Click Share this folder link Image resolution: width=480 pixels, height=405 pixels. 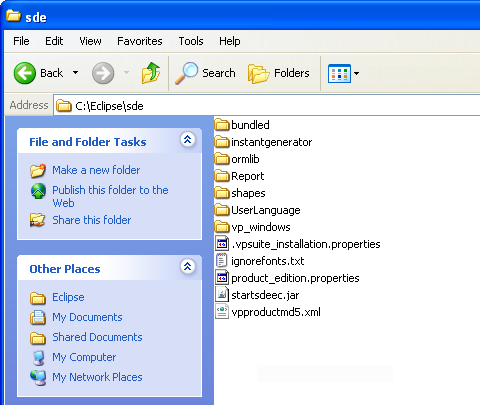coord(92,220)
